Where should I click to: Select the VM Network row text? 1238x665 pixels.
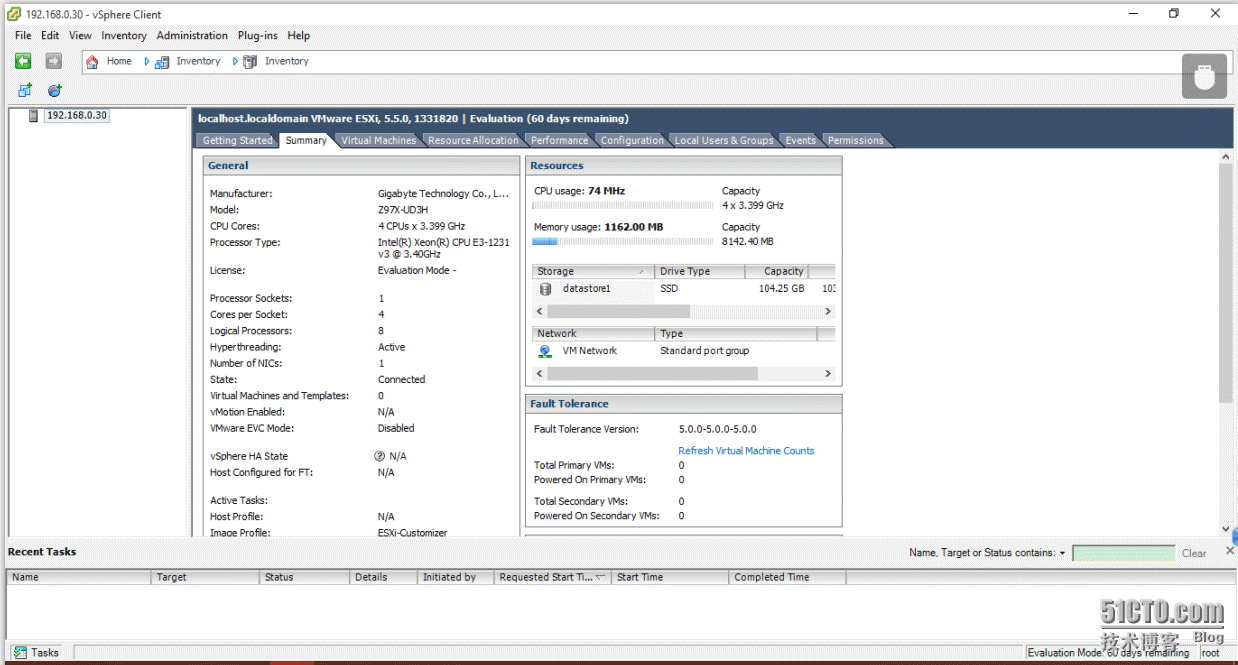click(589, 351)
